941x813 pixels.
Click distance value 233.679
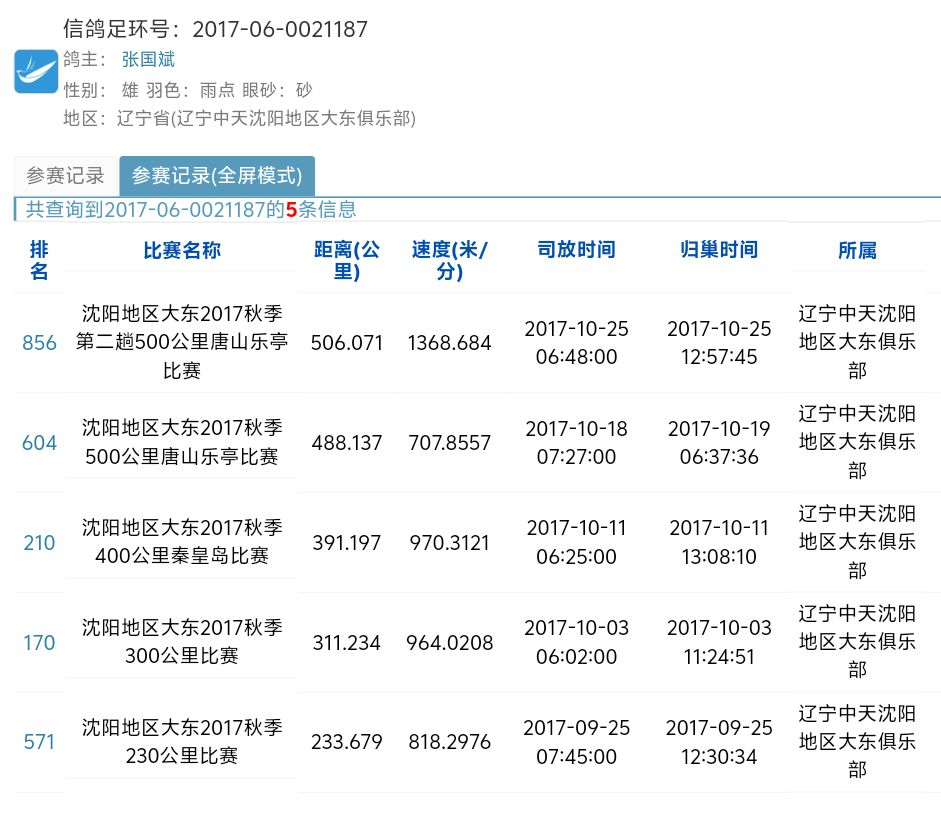coord(347,742)
